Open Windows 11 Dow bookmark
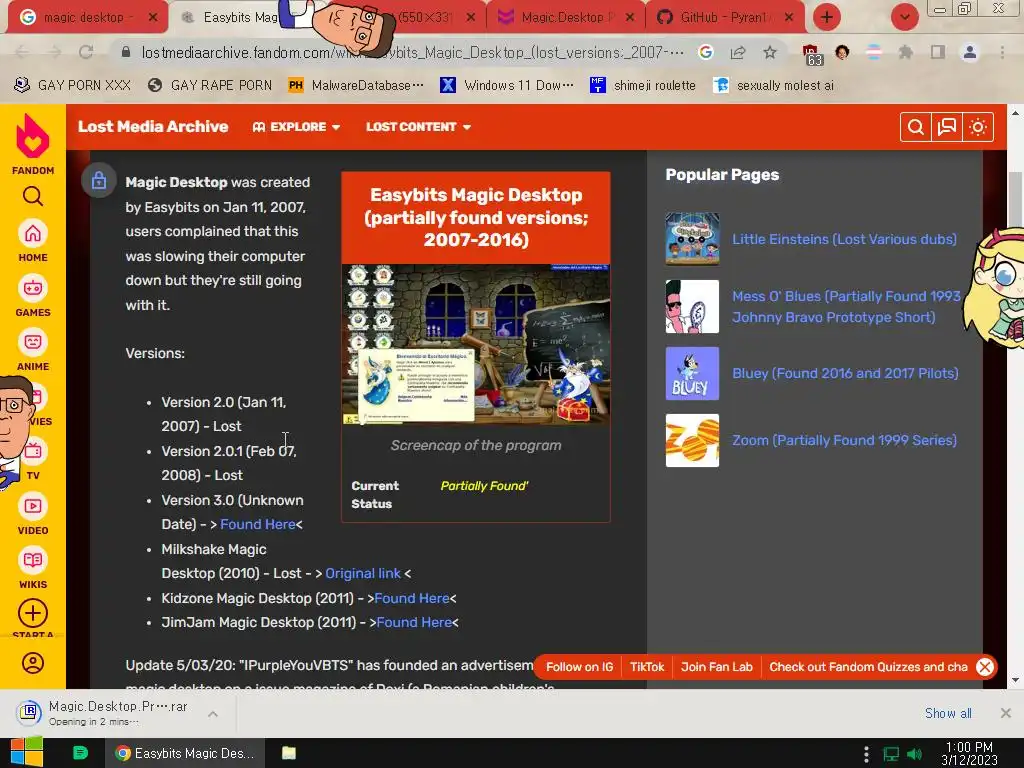1024x768 pixels. [507, 85]
